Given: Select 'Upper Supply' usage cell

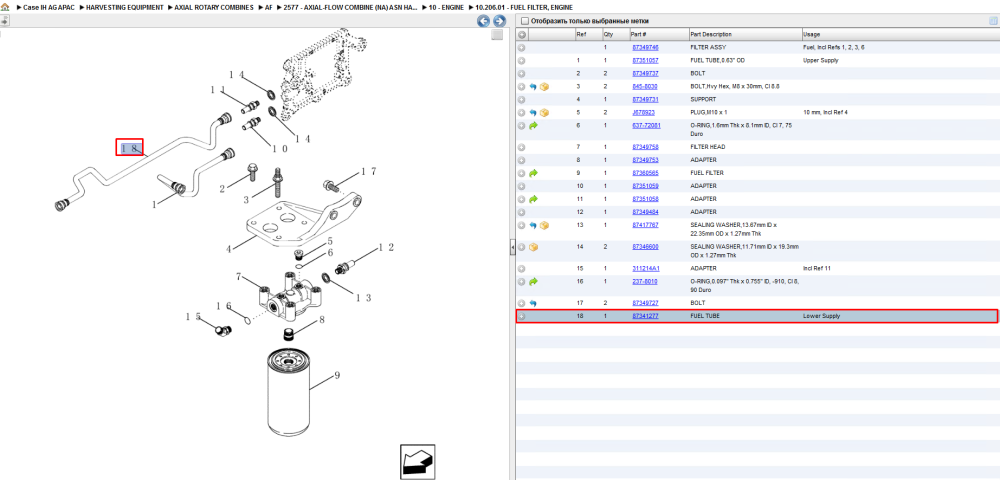Looking at the screenshot, I should (821, 61).
